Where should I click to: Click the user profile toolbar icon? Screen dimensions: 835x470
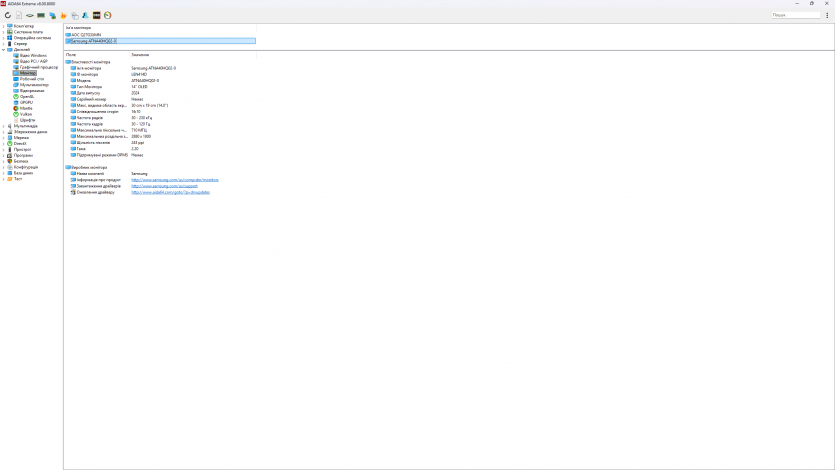pyautogui.click(x=85, y=16)
